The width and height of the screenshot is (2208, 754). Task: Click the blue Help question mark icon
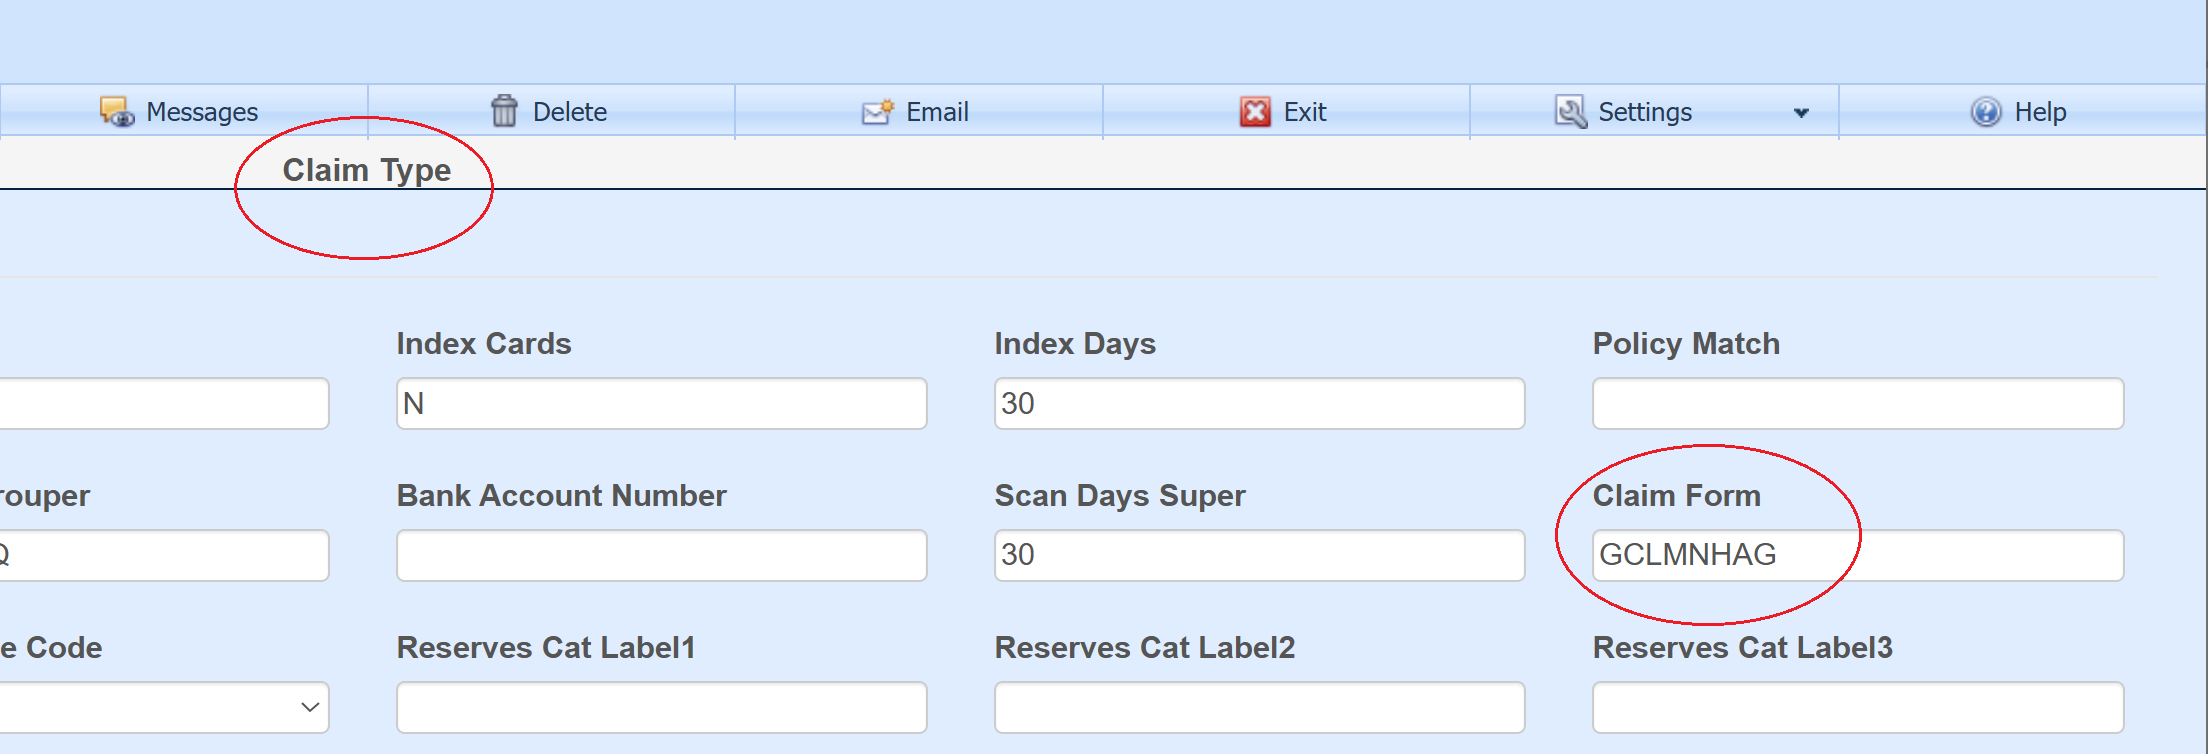coord(1986,112)
